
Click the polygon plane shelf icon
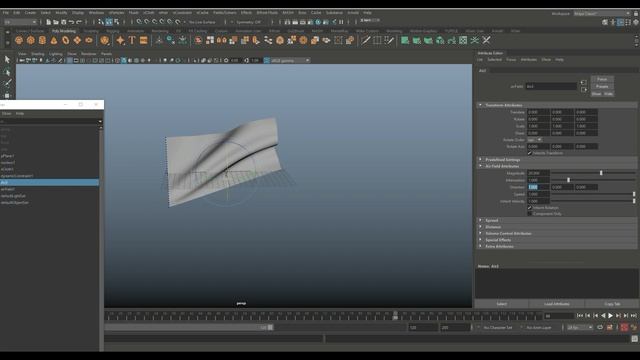[x=77, y=40]
